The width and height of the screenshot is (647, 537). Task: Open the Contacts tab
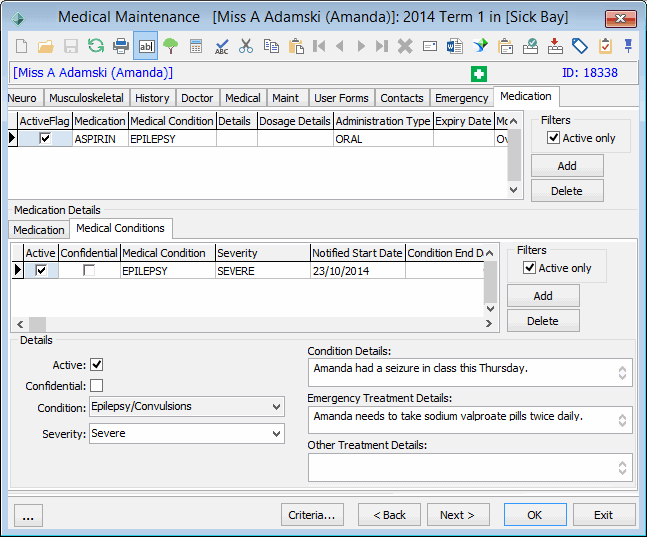pyautogui.click(x=402, y=98)
